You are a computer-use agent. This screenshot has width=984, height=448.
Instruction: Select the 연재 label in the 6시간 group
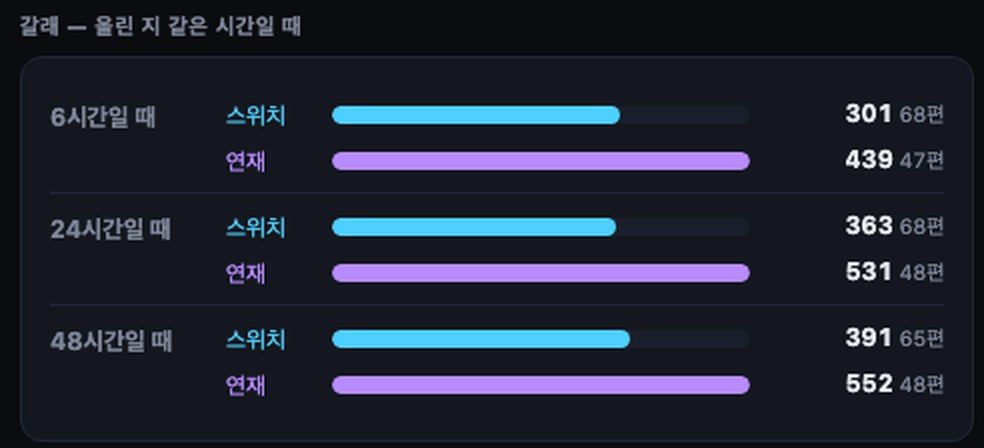coord(245,161)
